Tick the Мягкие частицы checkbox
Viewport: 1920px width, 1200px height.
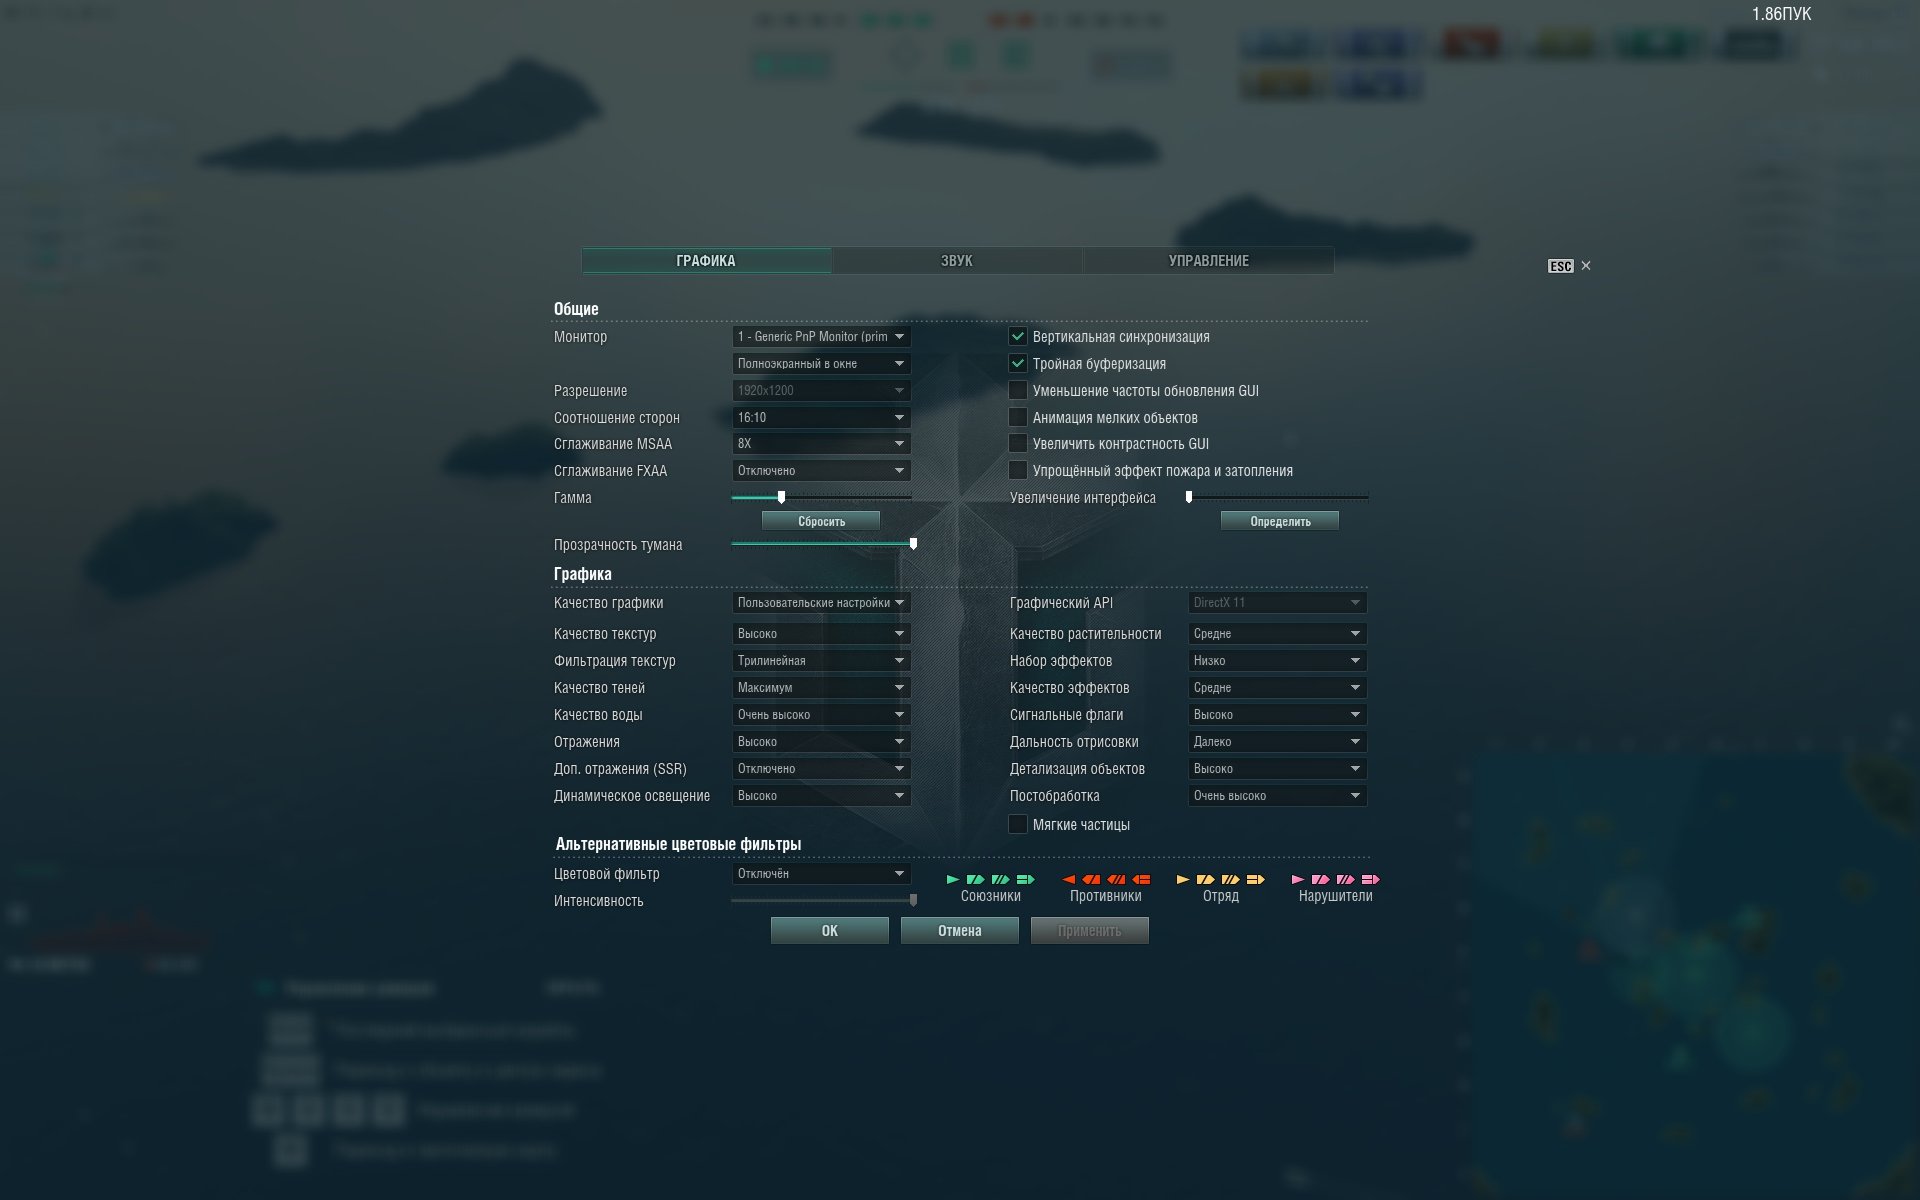pos(1018,824)
